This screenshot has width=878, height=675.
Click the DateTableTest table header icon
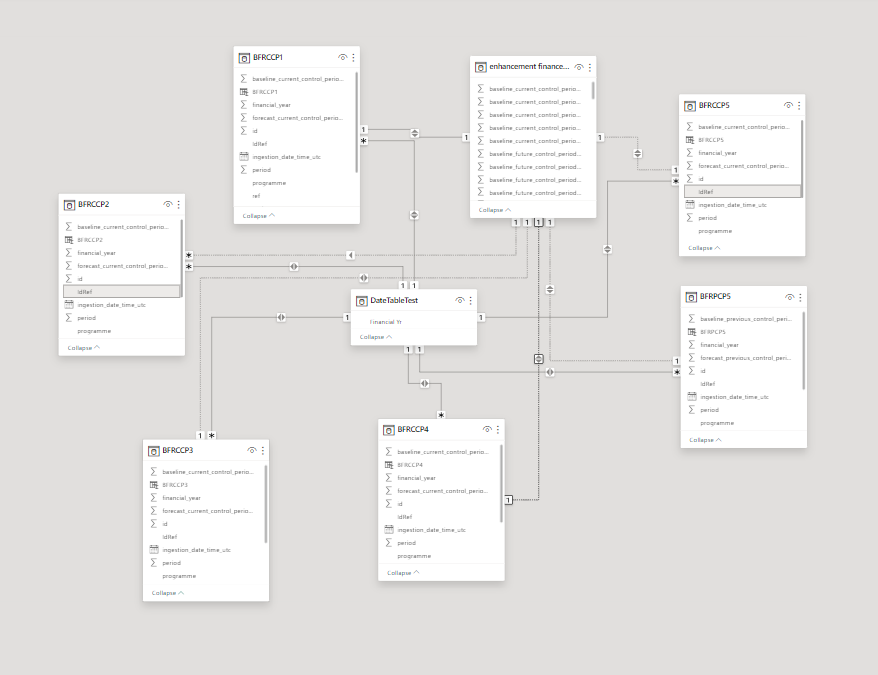362,301
